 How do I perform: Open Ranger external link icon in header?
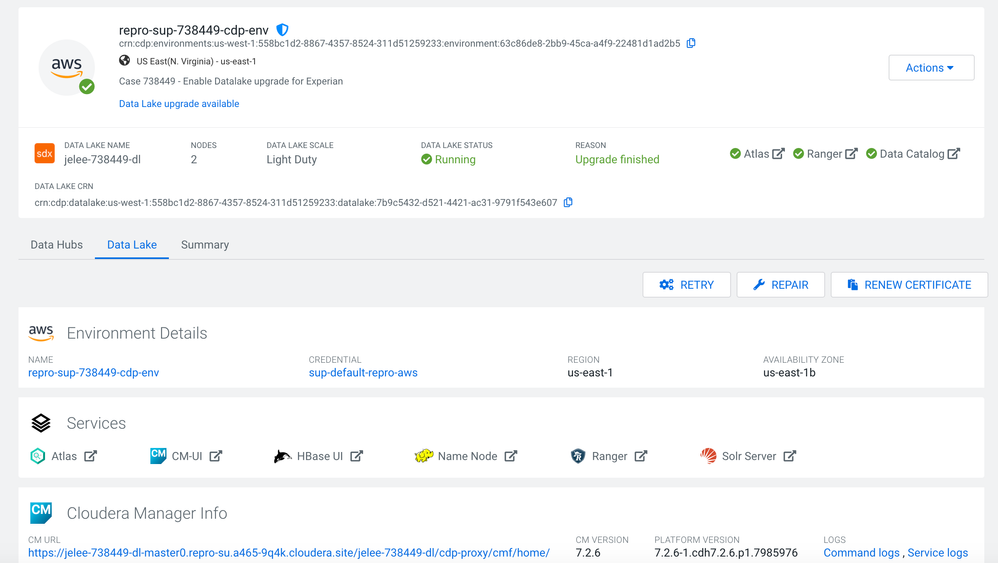[851, 154]
